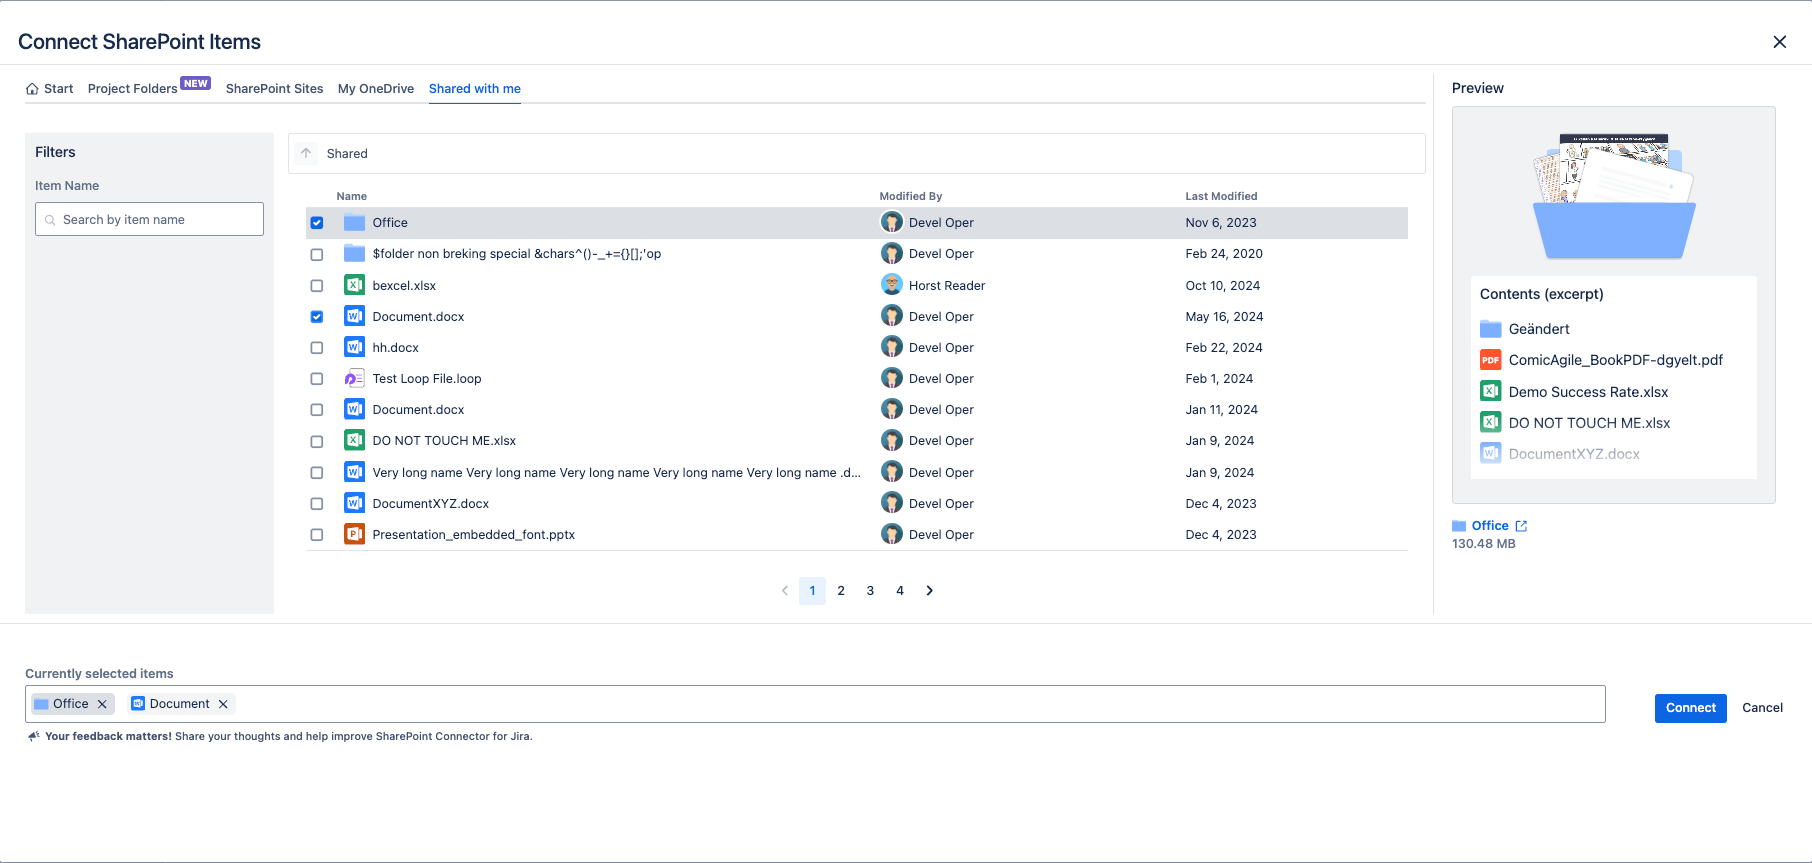This screenshot has width=1812, height=863.
Task: Remove the Document chip from selected items
Action: point(223,704)
